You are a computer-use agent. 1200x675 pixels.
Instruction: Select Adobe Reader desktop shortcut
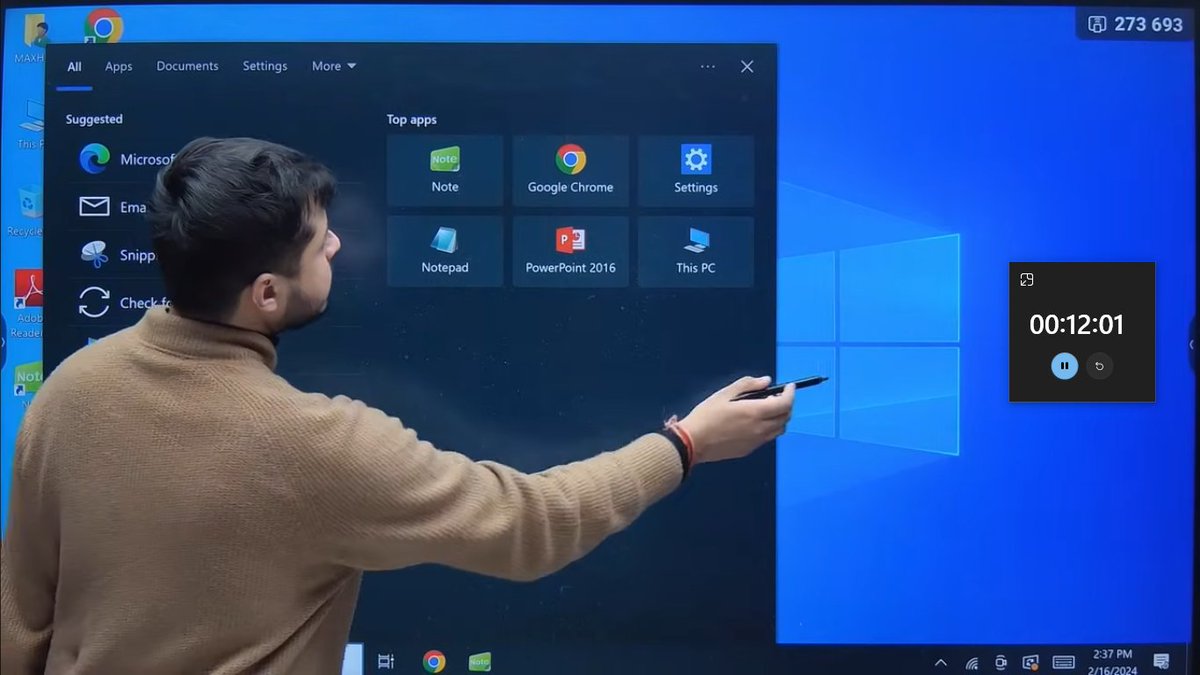28,303
